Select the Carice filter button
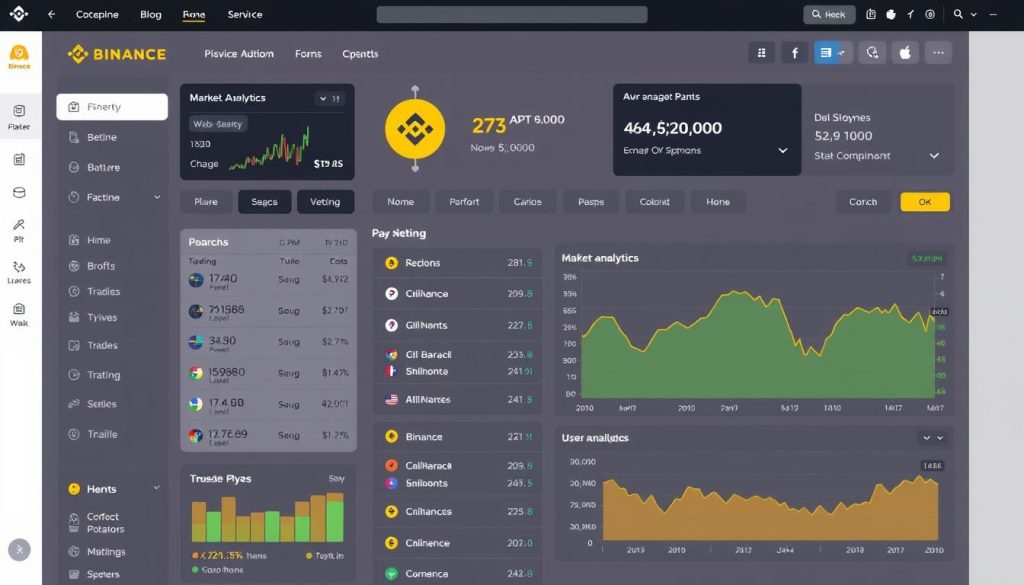Viewport: 1024px width, 585px height. tap(527, 202)
